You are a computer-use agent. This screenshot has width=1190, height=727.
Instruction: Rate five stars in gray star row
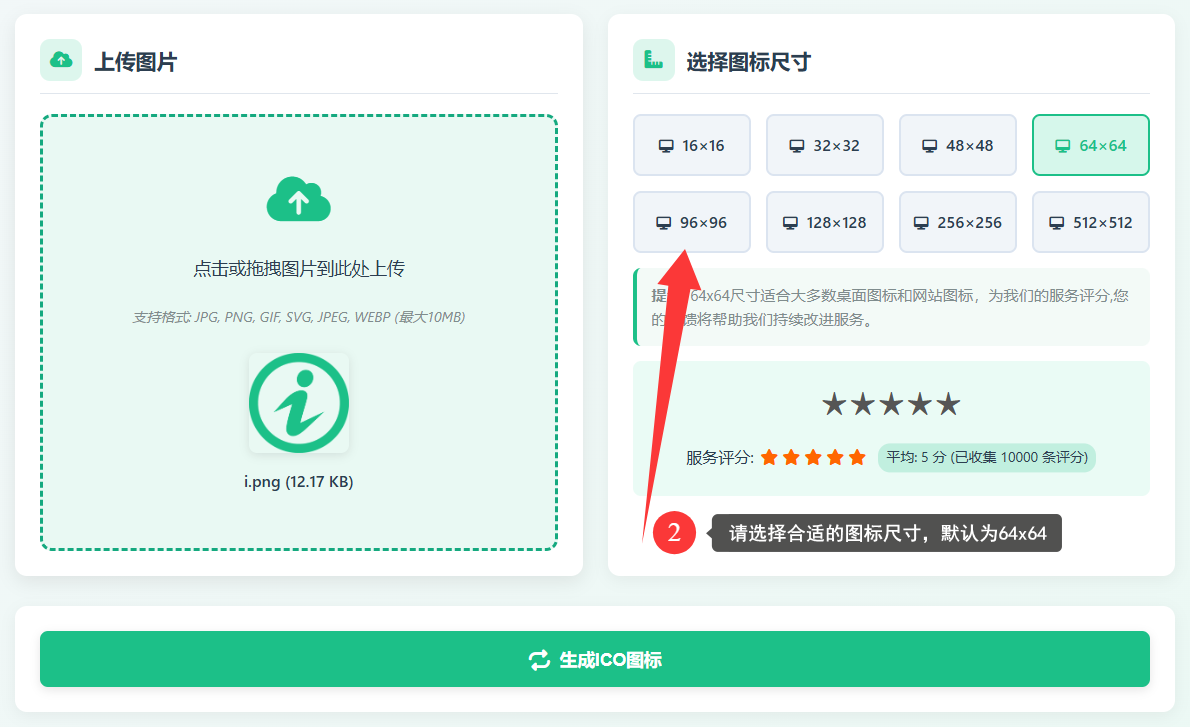coord(948,404)
